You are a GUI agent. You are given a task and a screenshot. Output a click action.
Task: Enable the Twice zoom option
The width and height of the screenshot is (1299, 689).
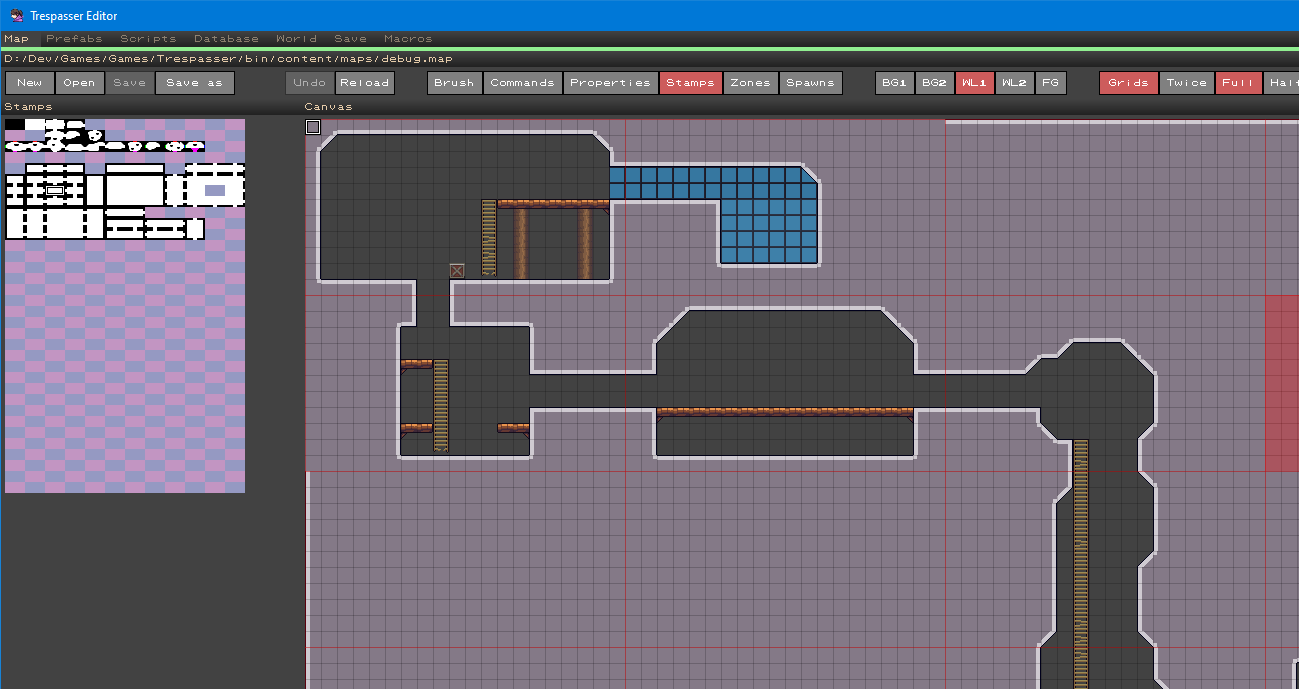point(1186,83)
